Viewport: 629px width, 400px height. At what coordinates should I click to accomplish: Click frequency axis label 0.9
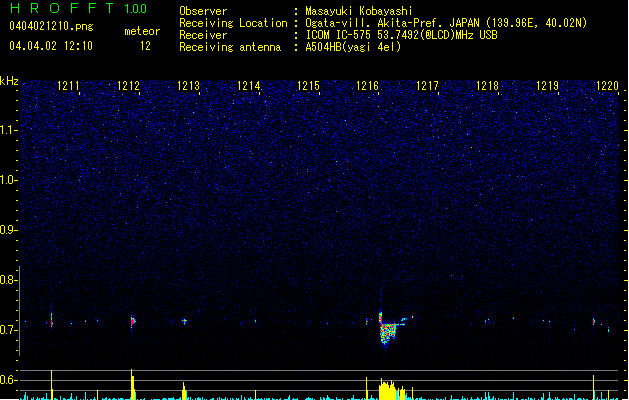coord(9,230)
